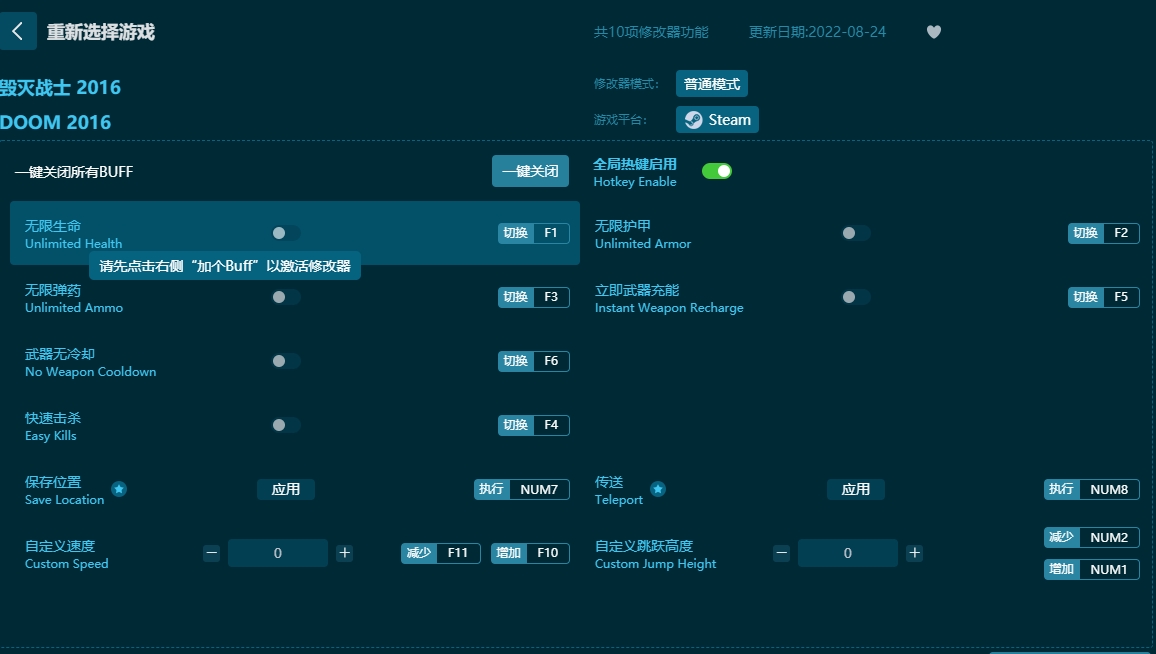Click the back arrow icon

(18, 31)
